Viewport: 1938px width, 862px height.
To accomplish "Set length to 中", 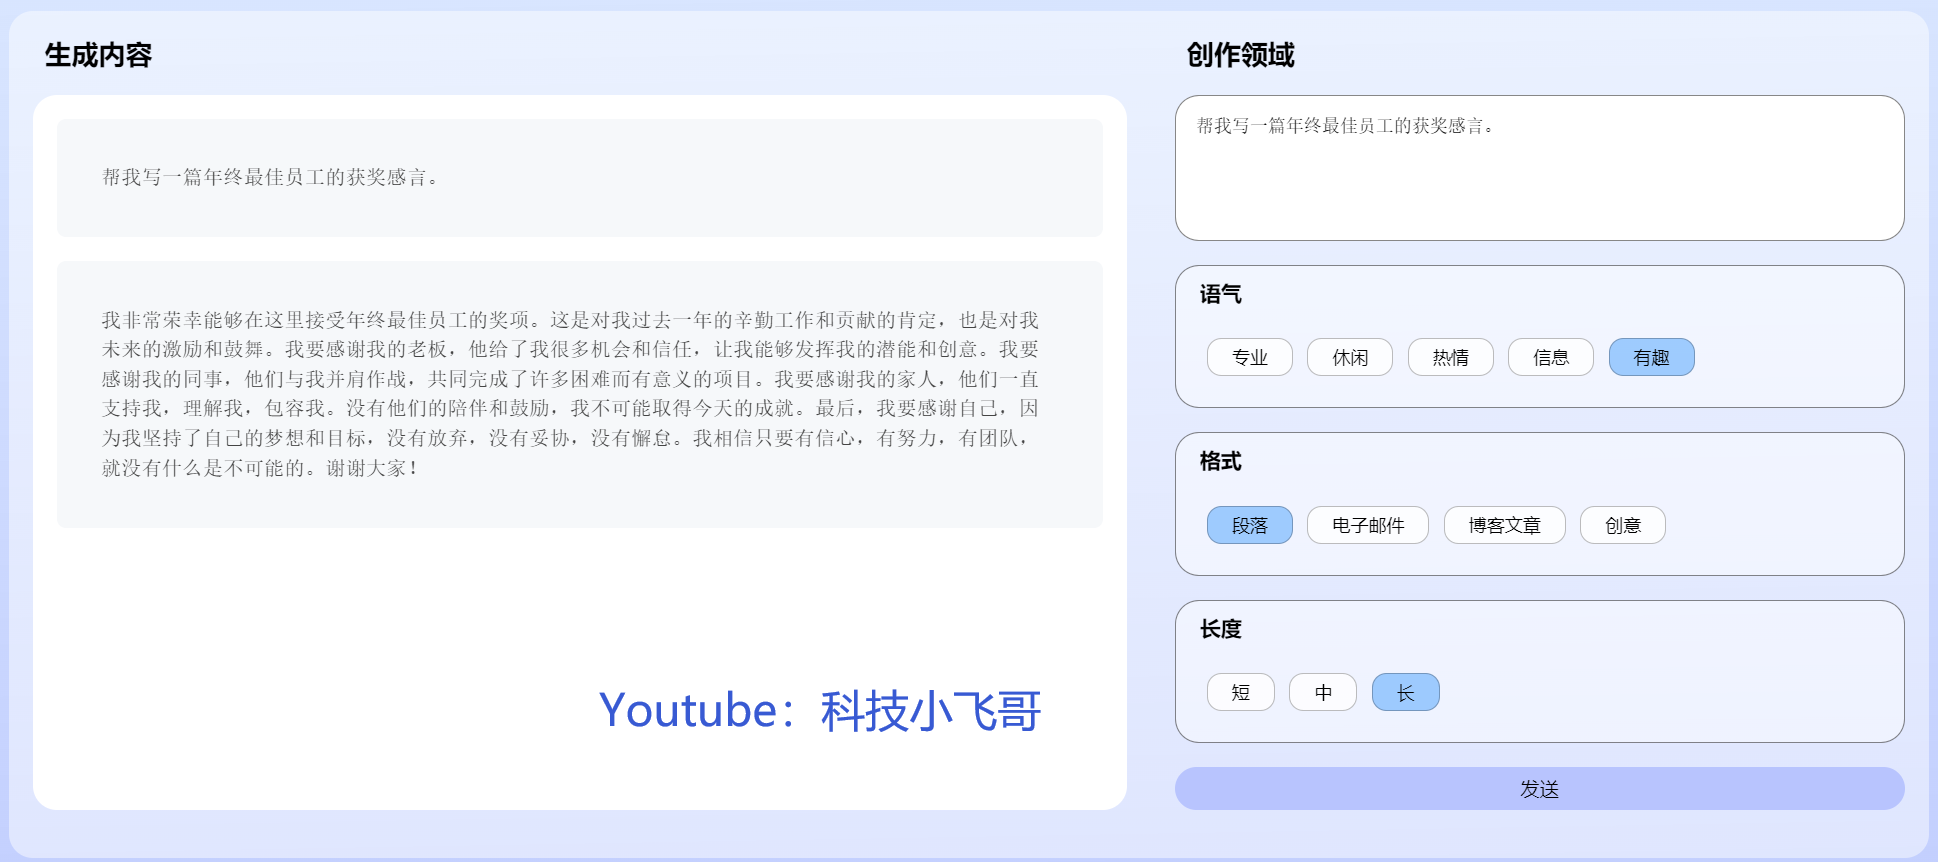I will click(x=1322, y=692).
